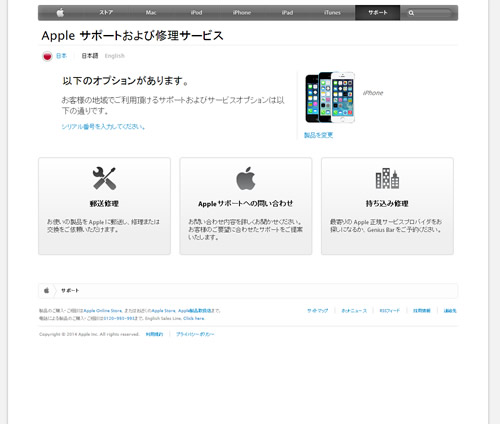Open the Apple Store footer link

click(x=164, y=311)
